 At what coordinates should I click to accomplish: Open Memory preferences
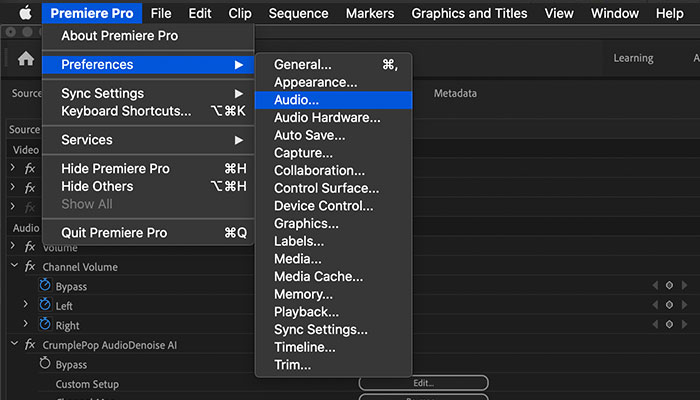(333, 294)
